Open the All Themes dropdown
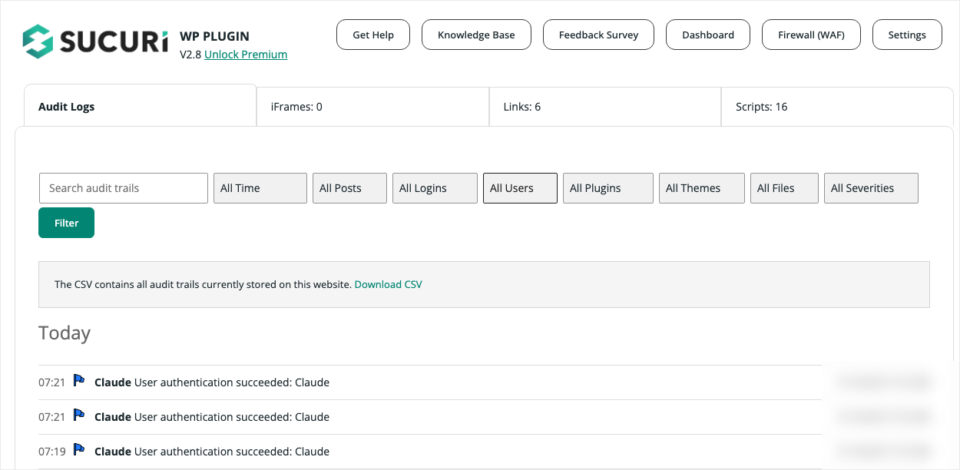 click(702, 188)
